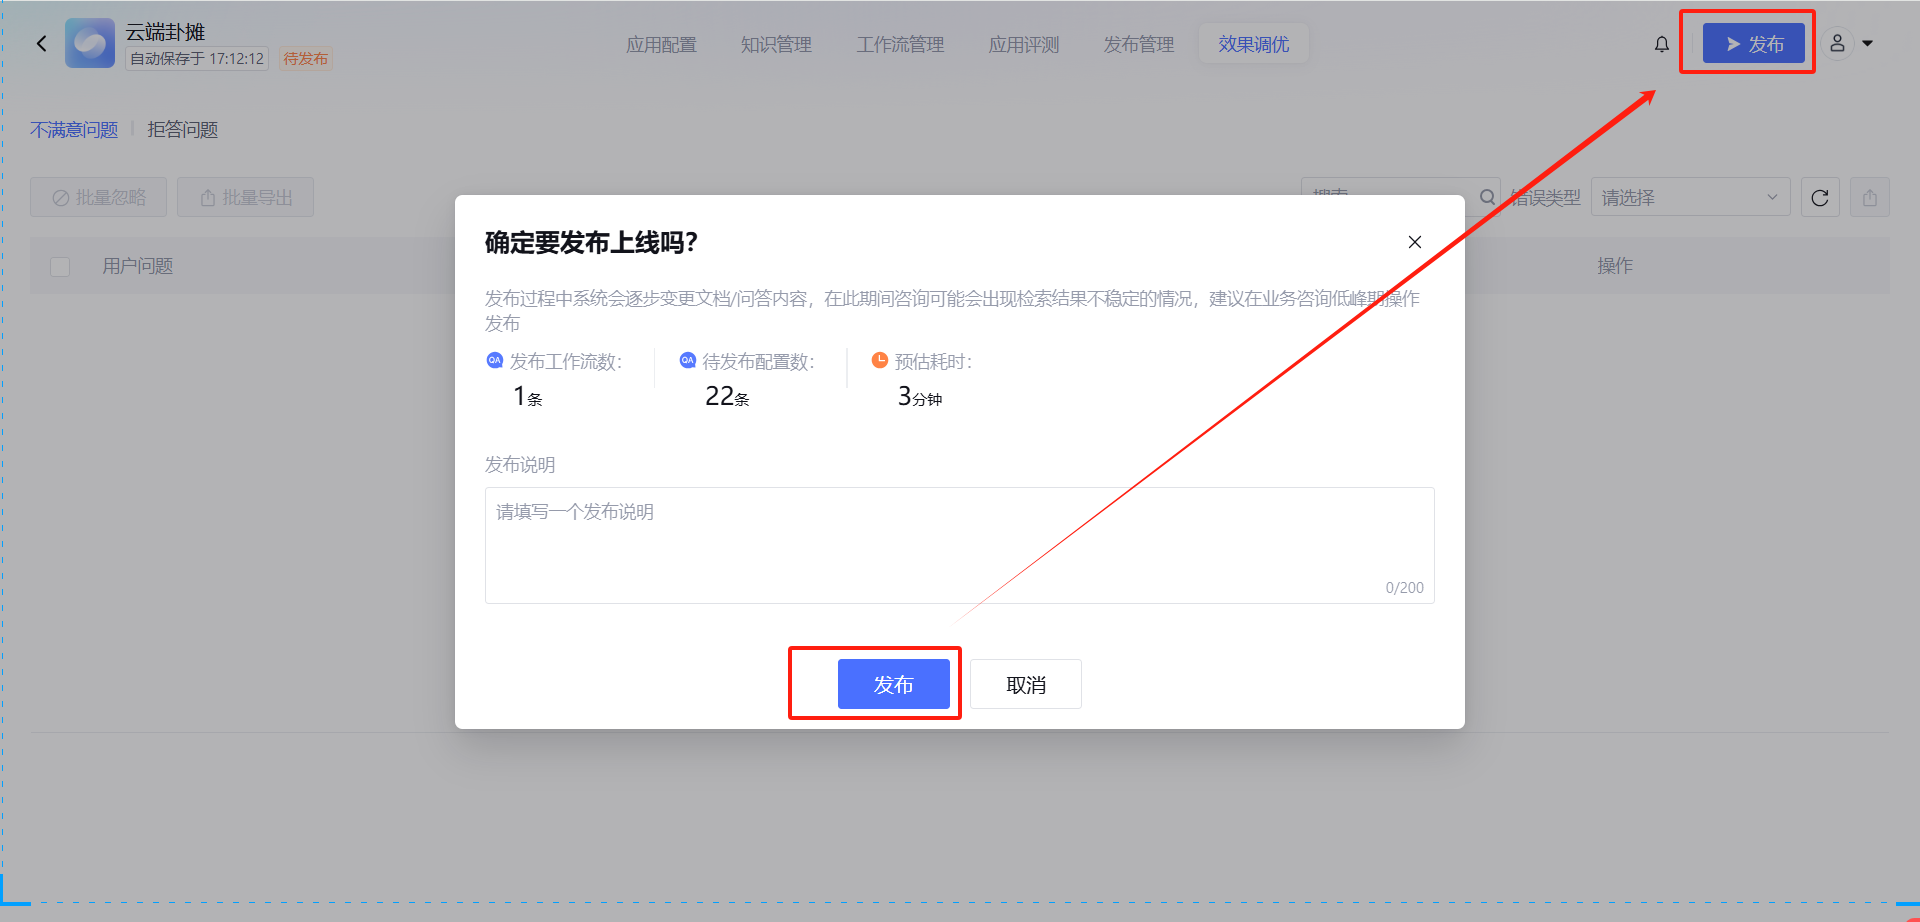Click the 预估耗时 clock icon
This screenshot has width=1920, height=922.
[x=880, y=361]
